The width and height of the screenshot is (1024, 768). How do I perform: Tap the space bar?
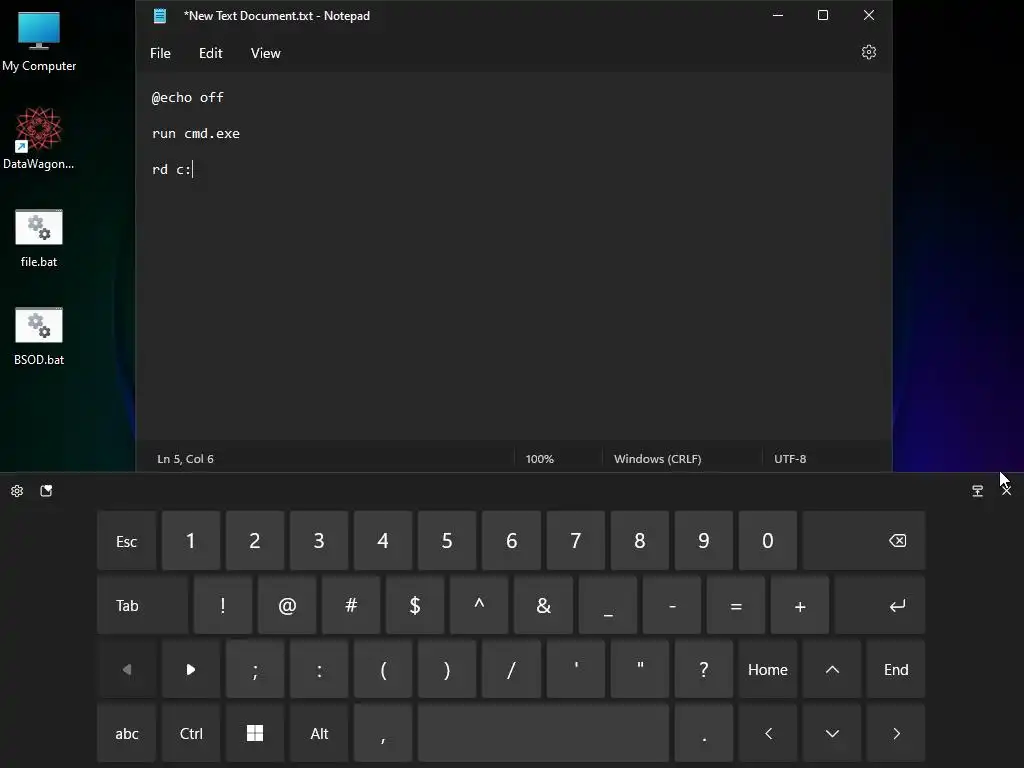point(543,733)
